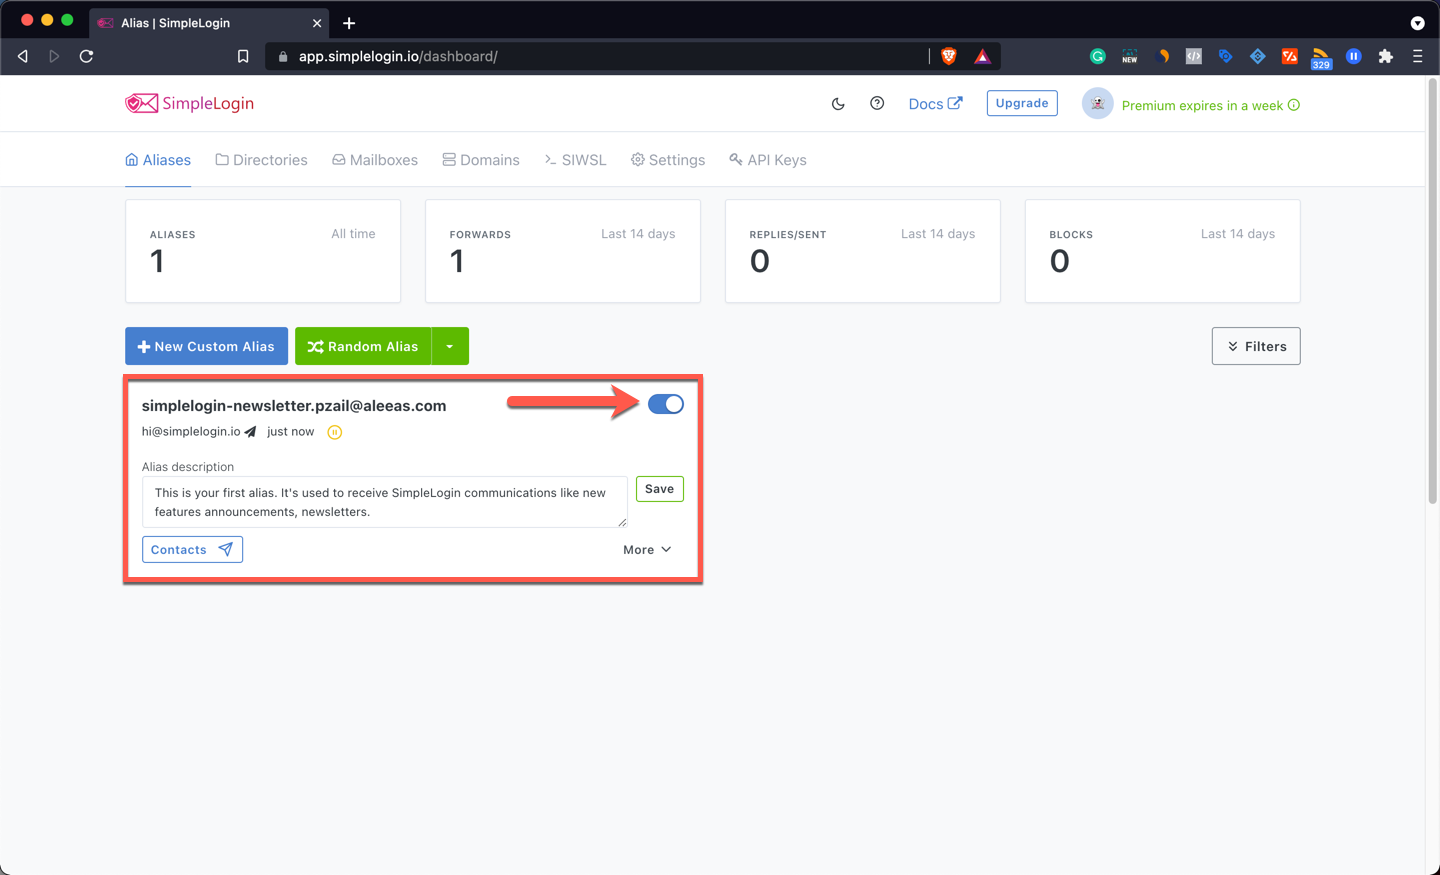Open a new browser tab
Viewport: 1440px width, 875px height.
349,23
